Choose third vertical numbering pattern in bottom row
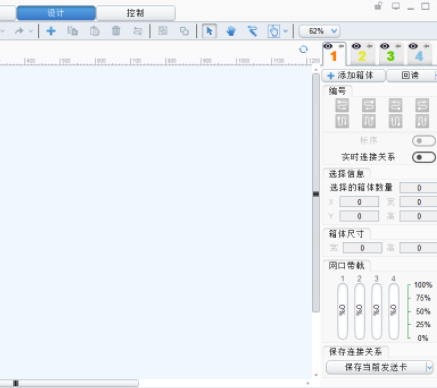Viewport: 437px width, 388px height. pyautogui.click(x=395, y=121)
